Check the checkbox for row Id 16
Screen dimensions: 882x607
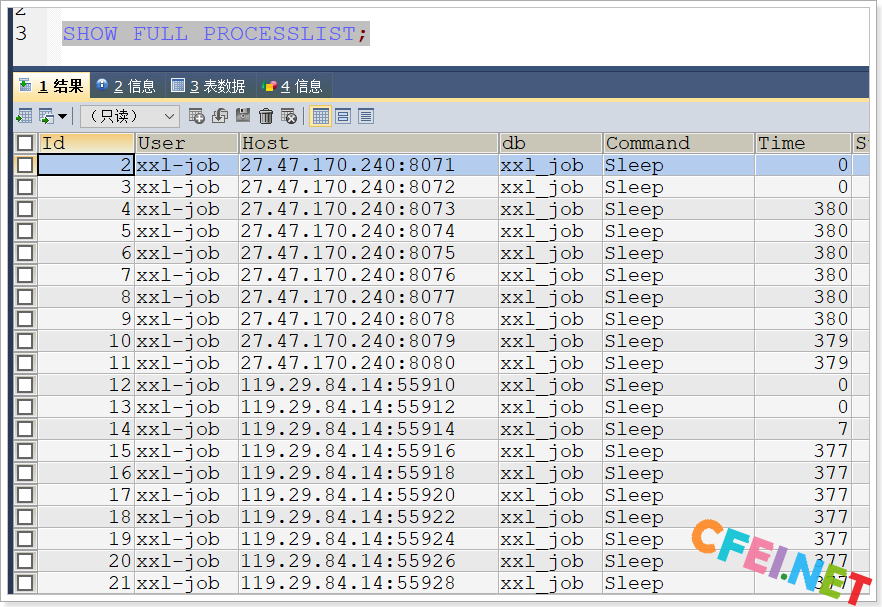coord(25,473)
